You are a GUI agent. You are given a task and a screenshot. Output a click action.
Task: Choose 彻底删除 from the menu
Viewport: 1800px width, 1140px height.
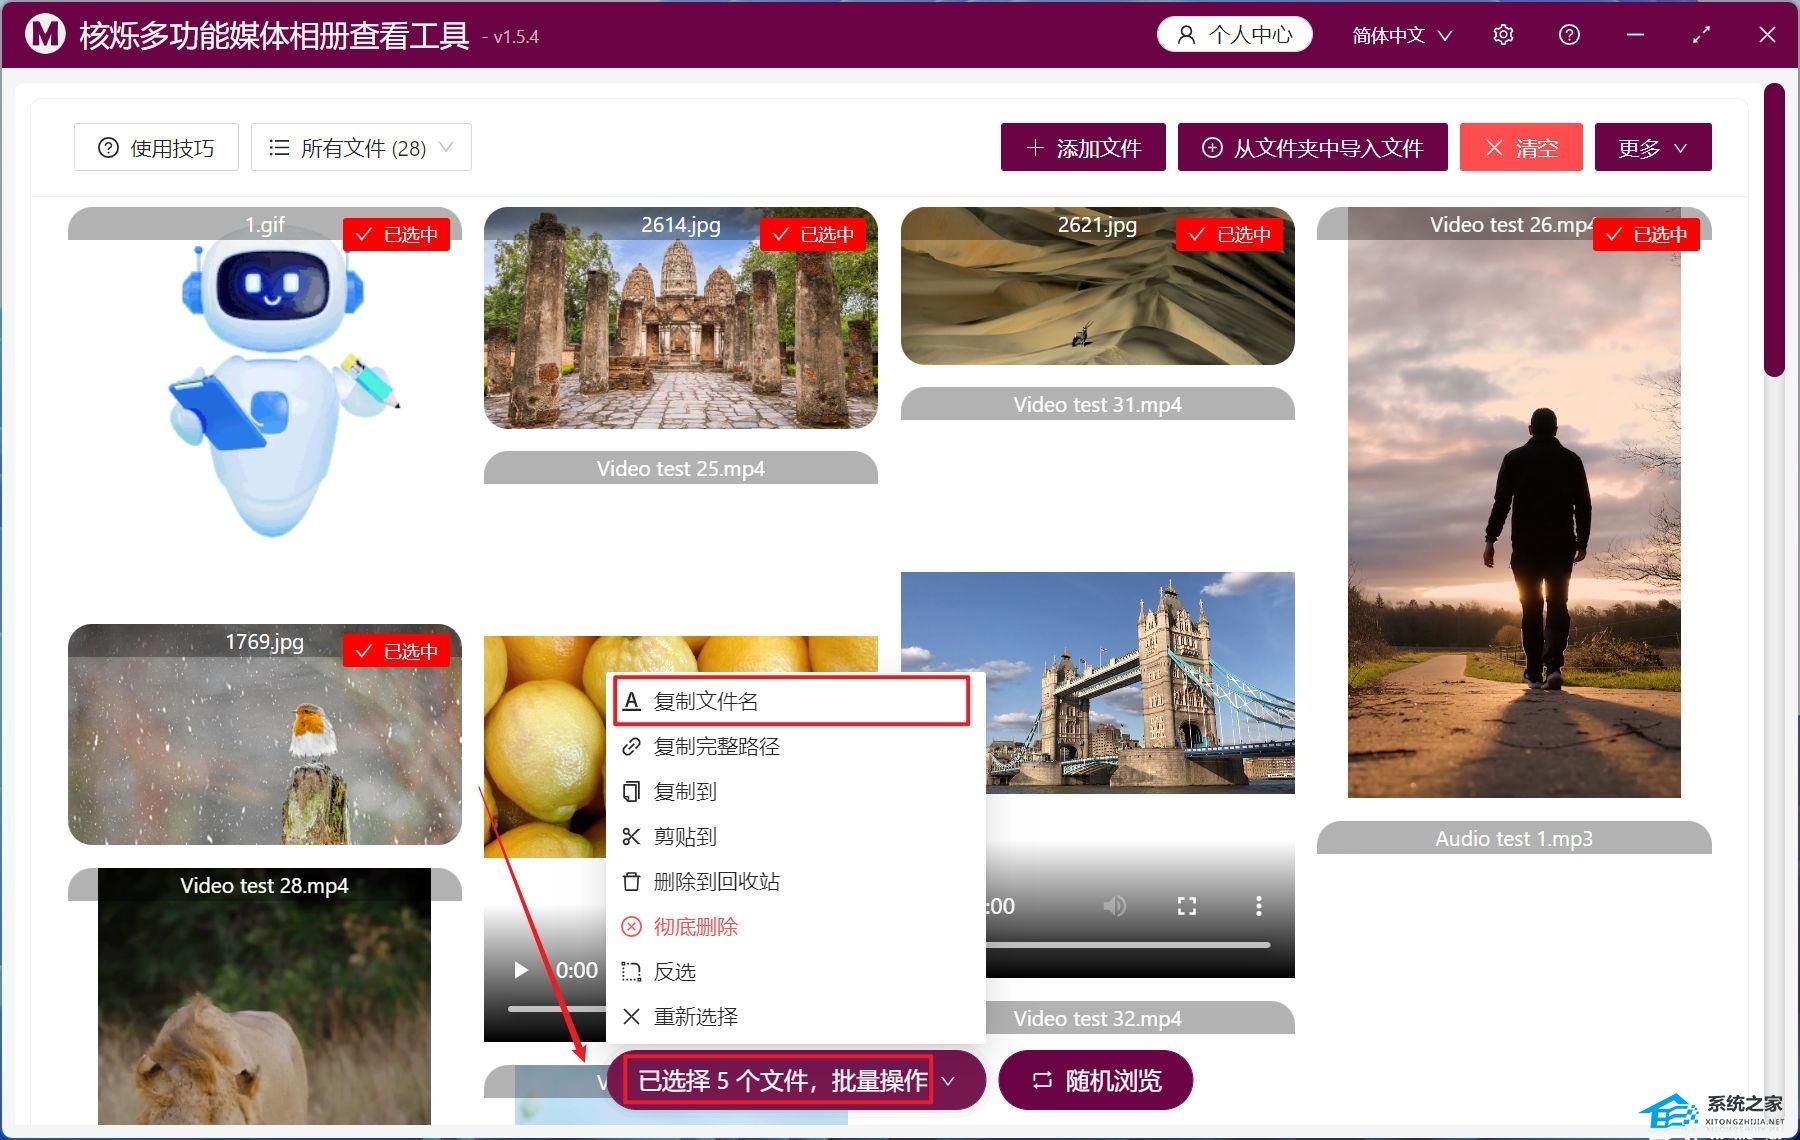coord(796,926)
